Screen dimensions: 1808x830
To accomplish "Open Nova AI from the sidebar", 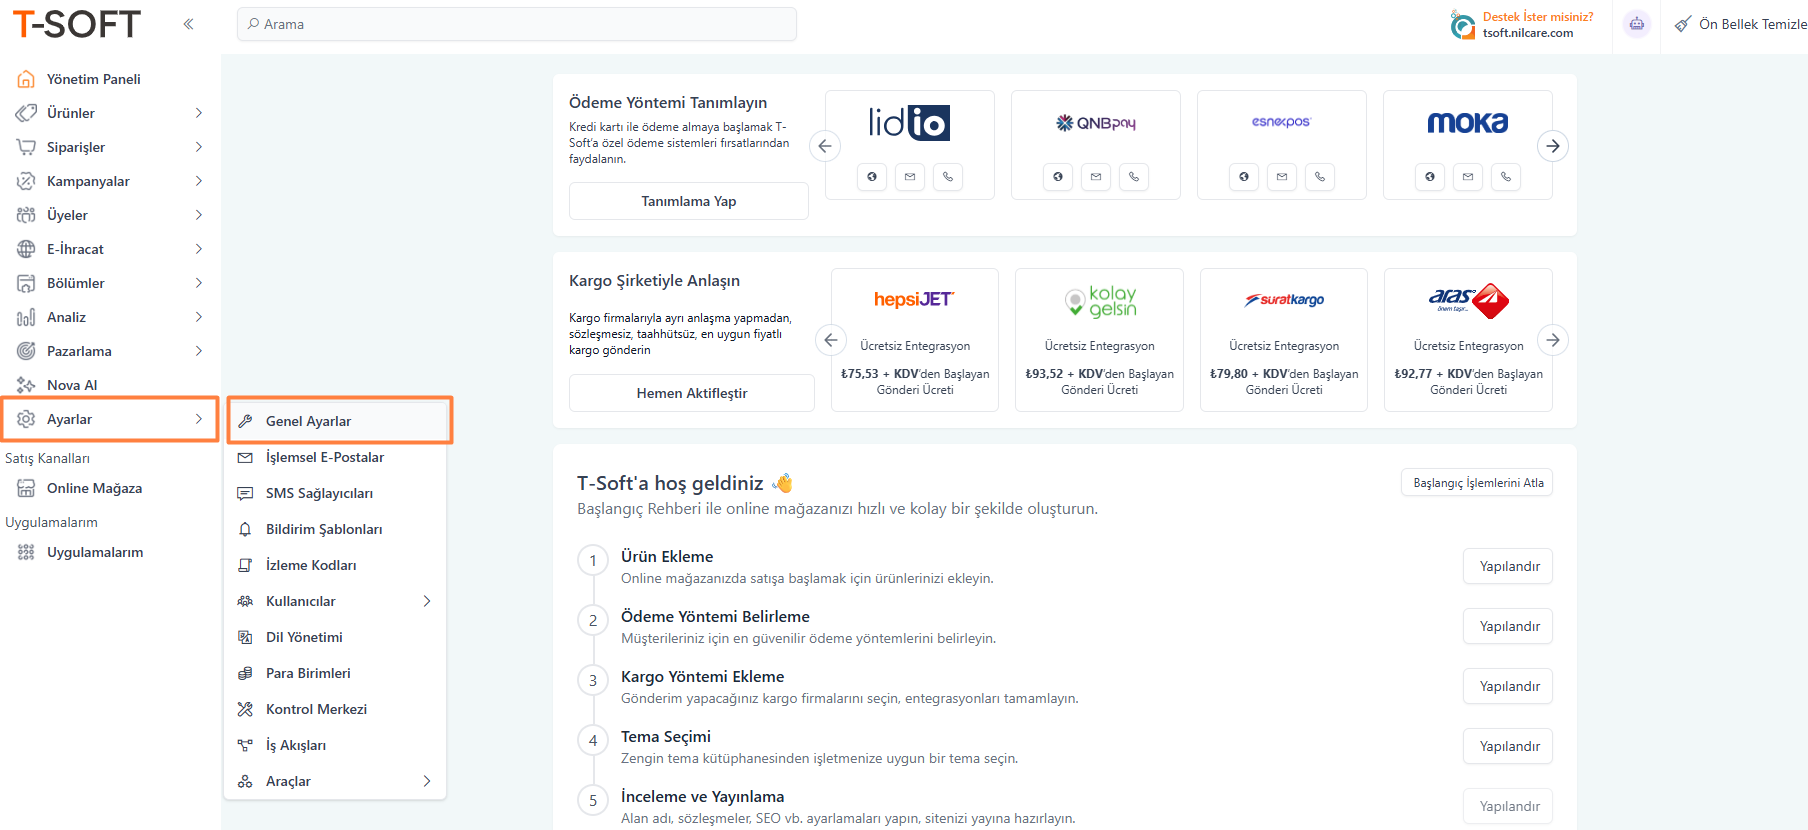I will point(72,385).
